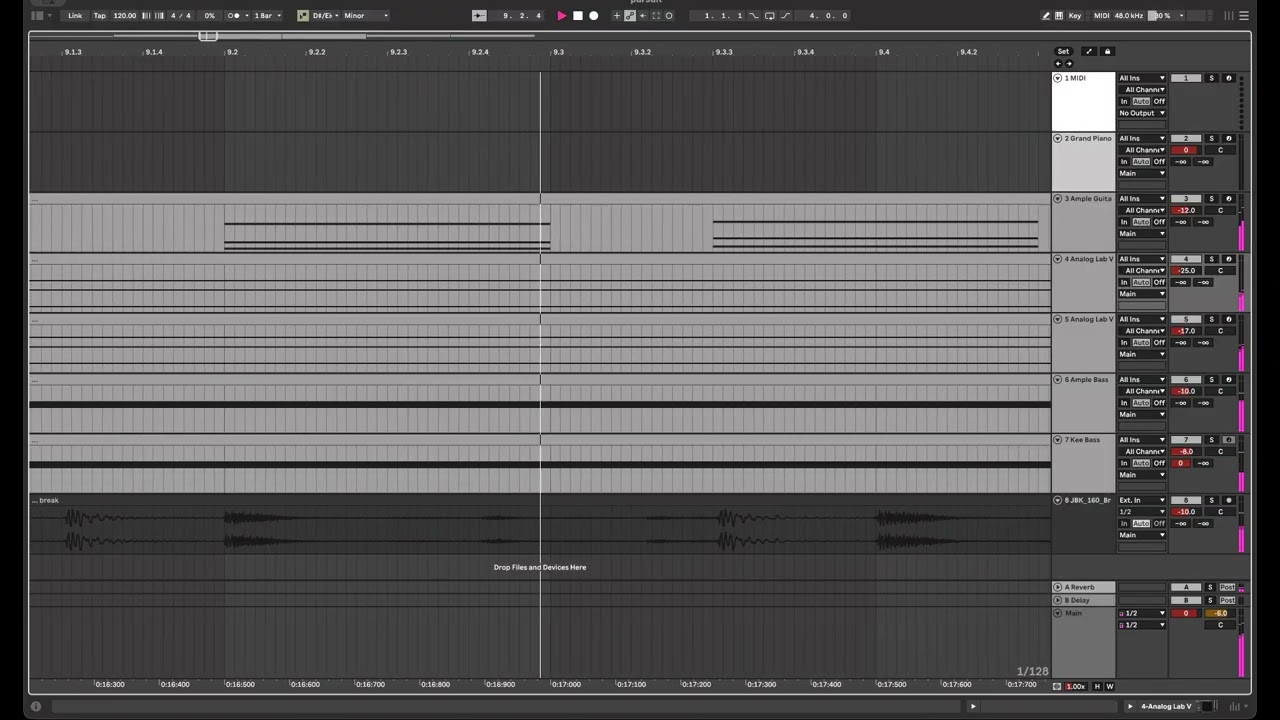Click the MIDI Arrangement Overdub plus icon
This screenshot has width=1280, height=720.
click(x=617, y=16)
